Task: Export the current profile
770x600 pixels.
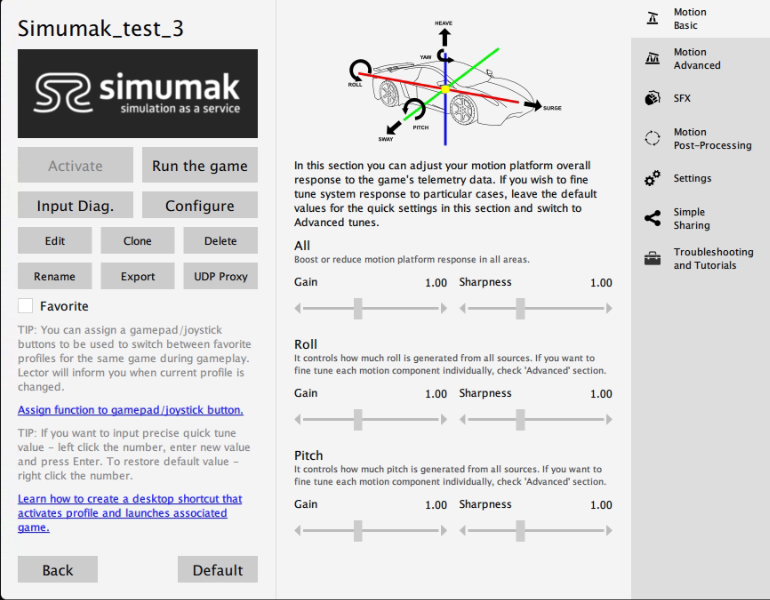Action: (x=138, y=276)
